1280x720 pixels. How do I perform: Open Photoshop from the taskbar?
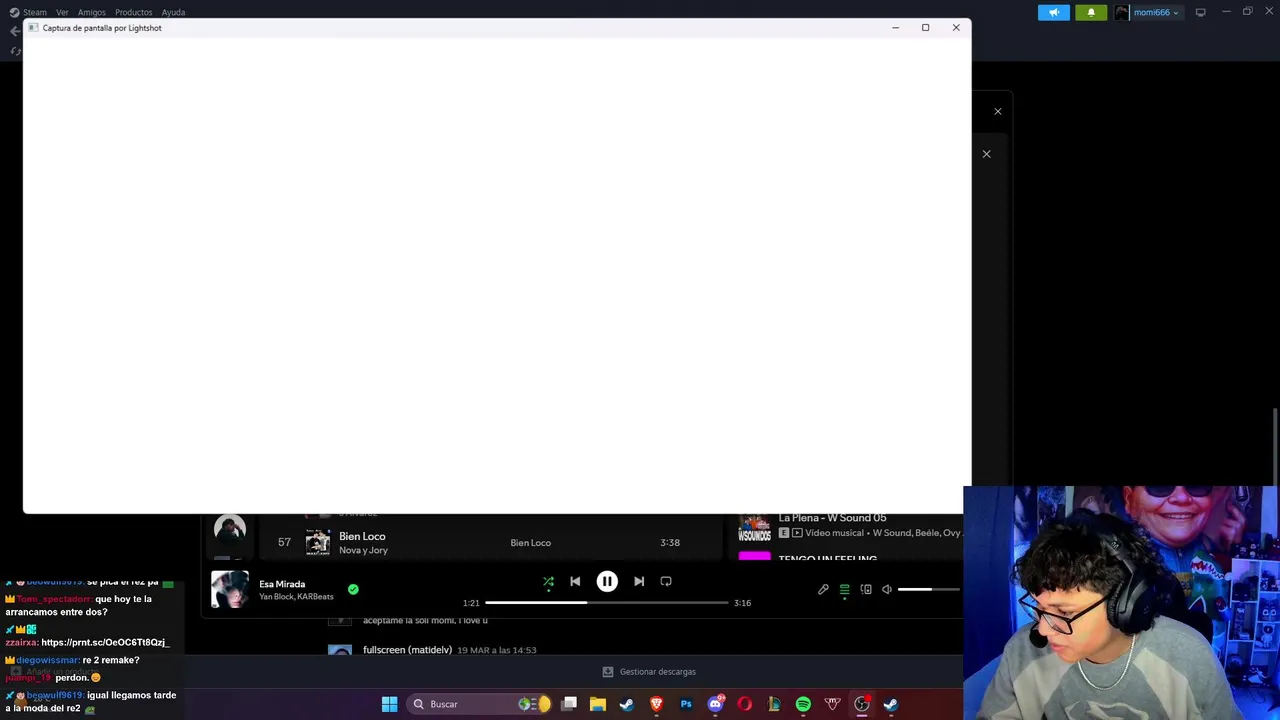[x=686, y=704]
